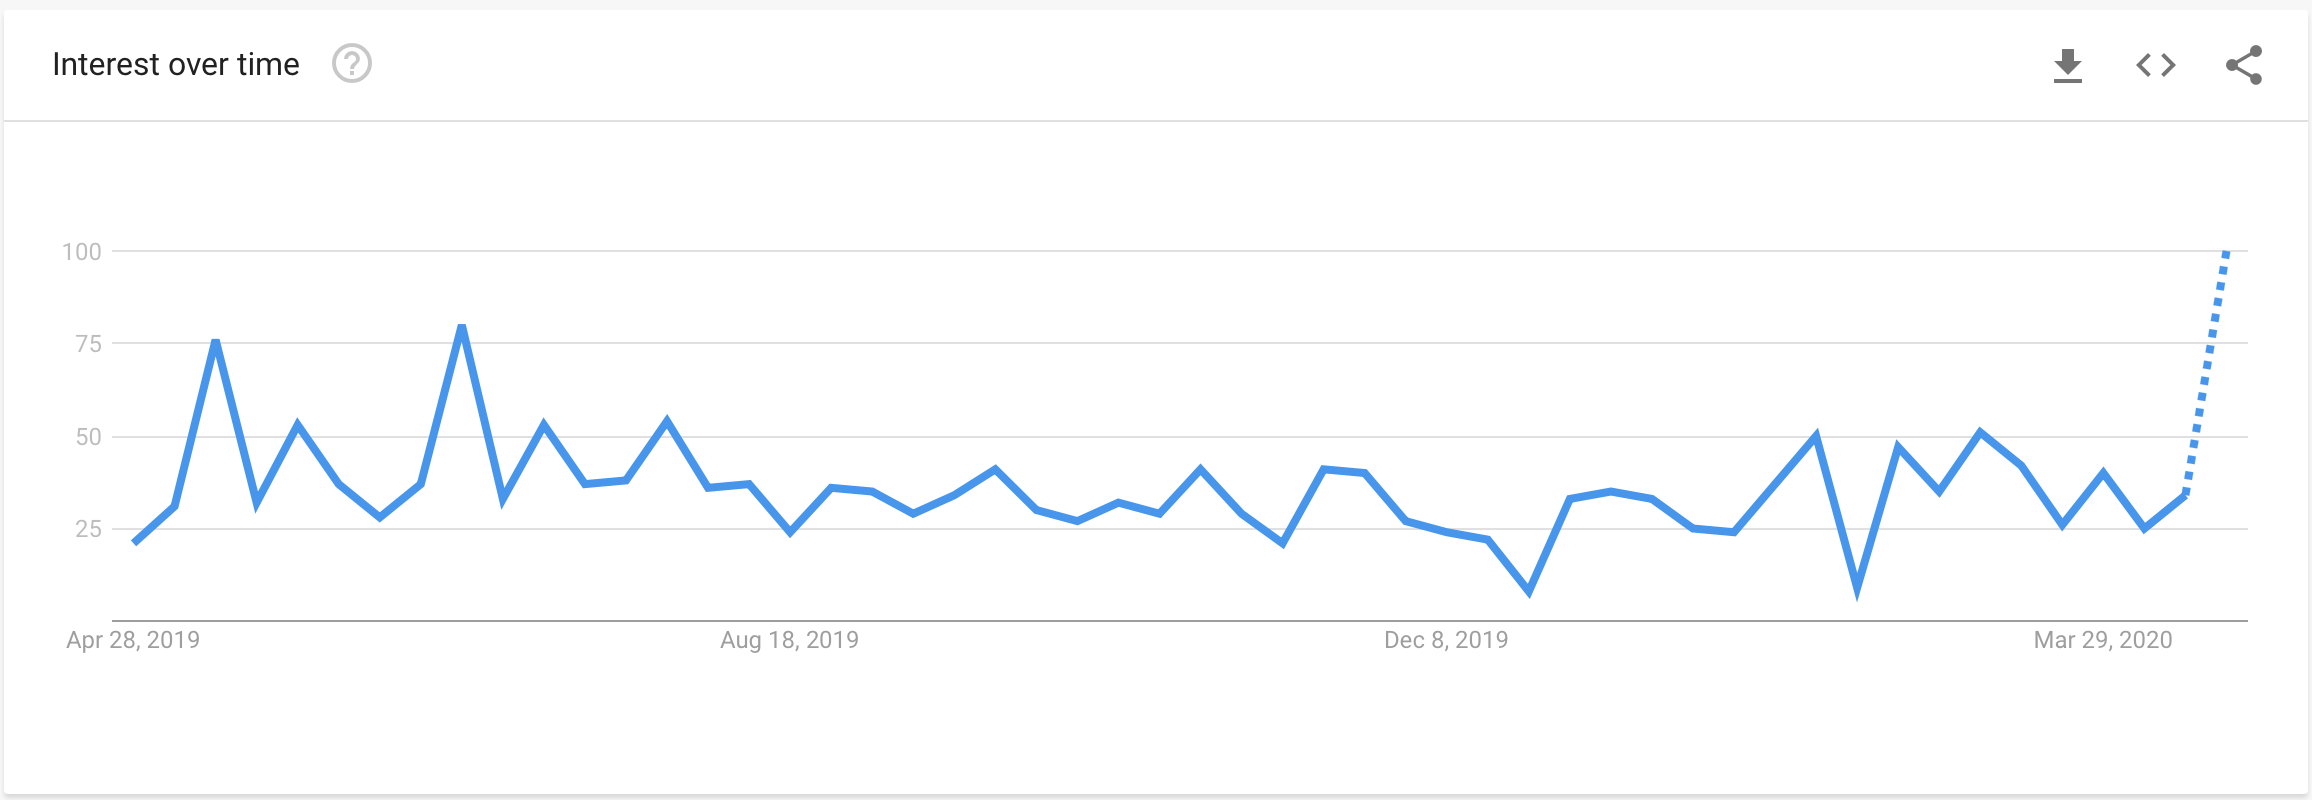Viewport: 2312px width, 800px height.
Task: Click the help question mark icon
Action: (352, 64)
